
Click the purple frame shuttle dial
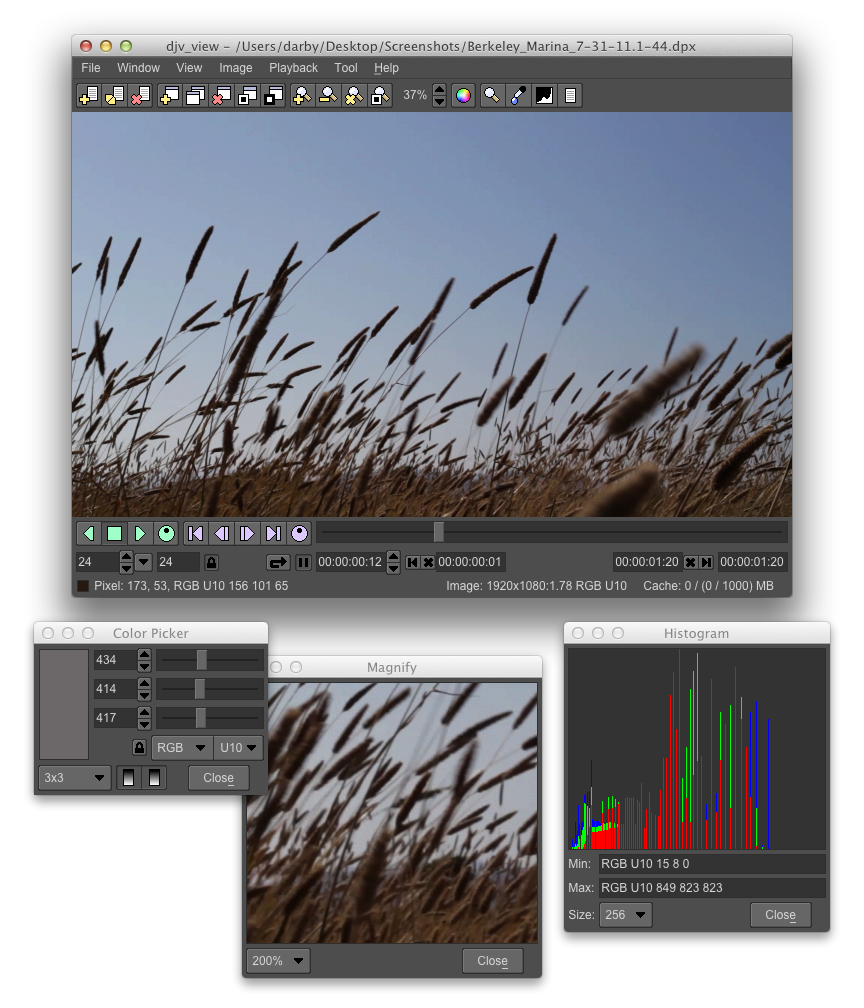(300, 534)
